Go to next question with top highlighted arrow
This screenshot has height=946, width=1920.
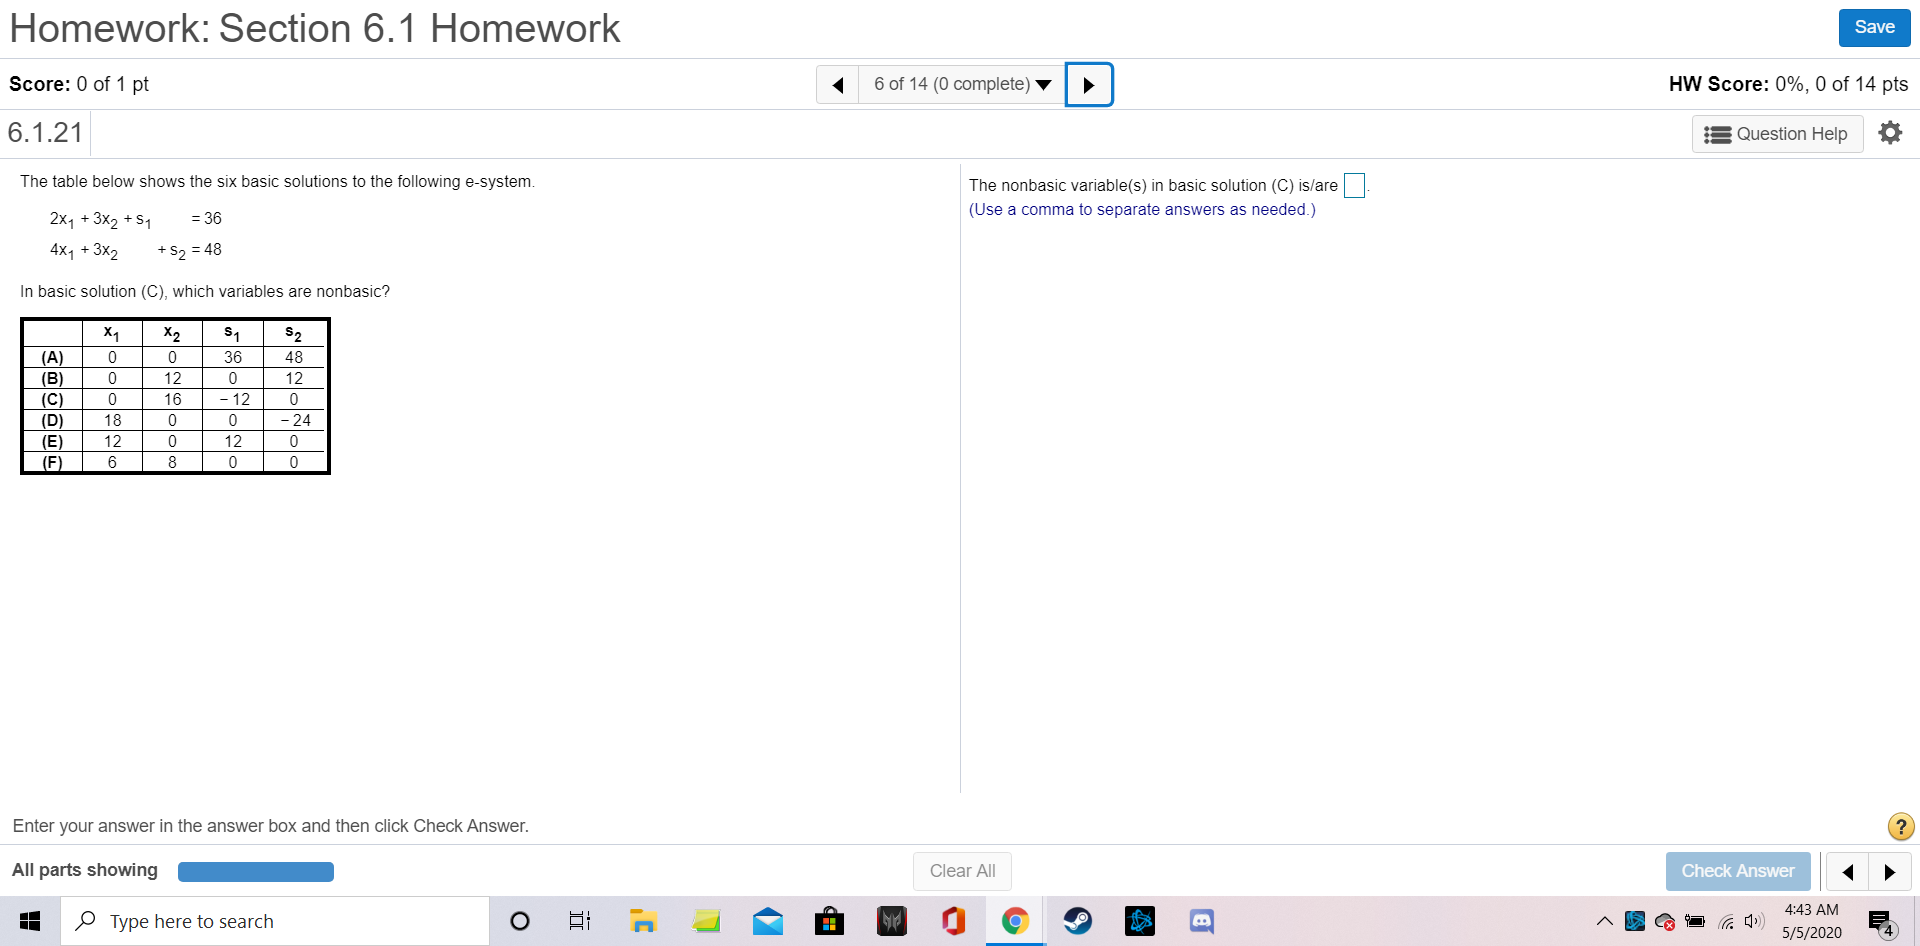click(x=1089, y=84)
